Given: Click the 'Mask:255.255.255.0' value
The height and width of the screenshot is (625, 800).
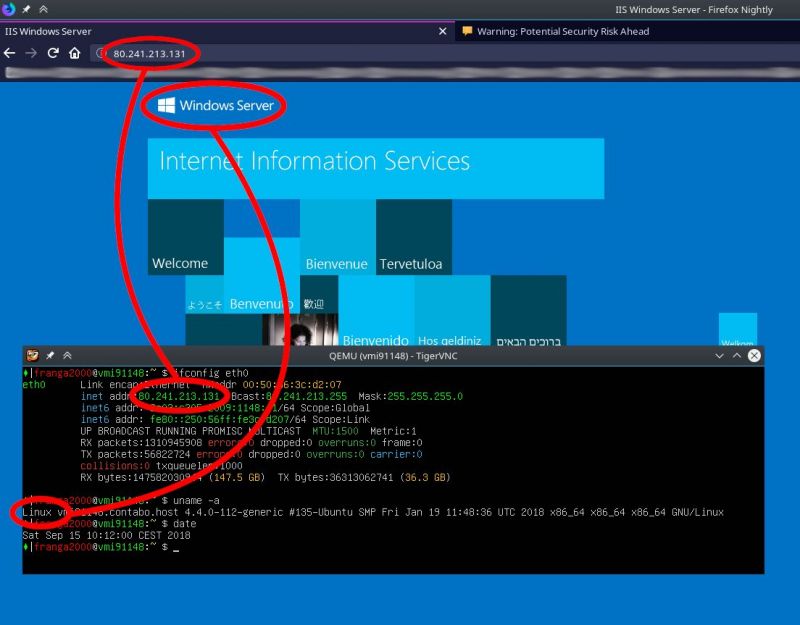Looking at the screenshot, I should [x=410, y=396].
